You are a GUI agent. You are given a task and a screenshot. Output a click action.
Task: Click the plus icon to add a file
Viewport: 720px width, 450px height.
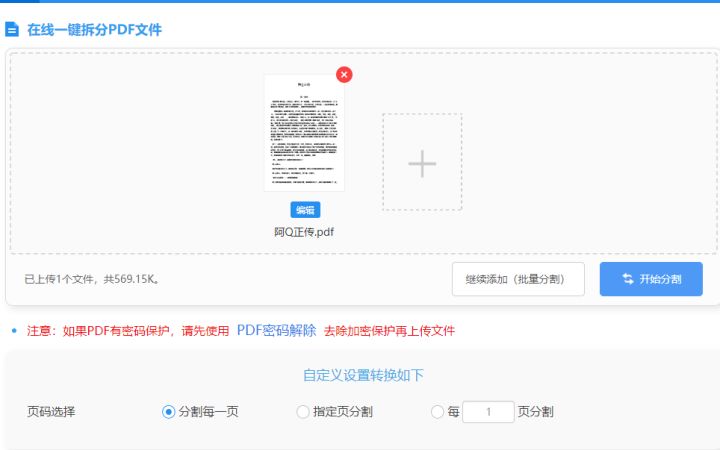[x=422, y=162]
